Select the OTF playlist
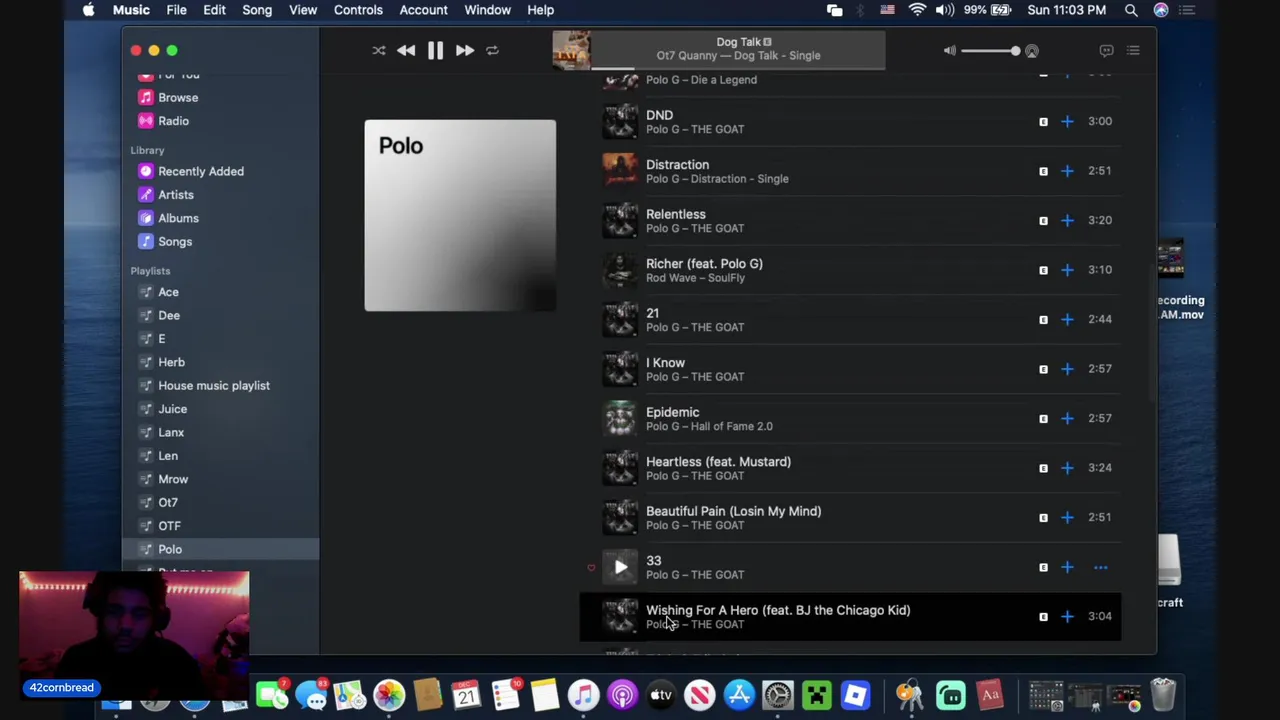The width and height of the screenshot is (1280, 720). (169, 526)
